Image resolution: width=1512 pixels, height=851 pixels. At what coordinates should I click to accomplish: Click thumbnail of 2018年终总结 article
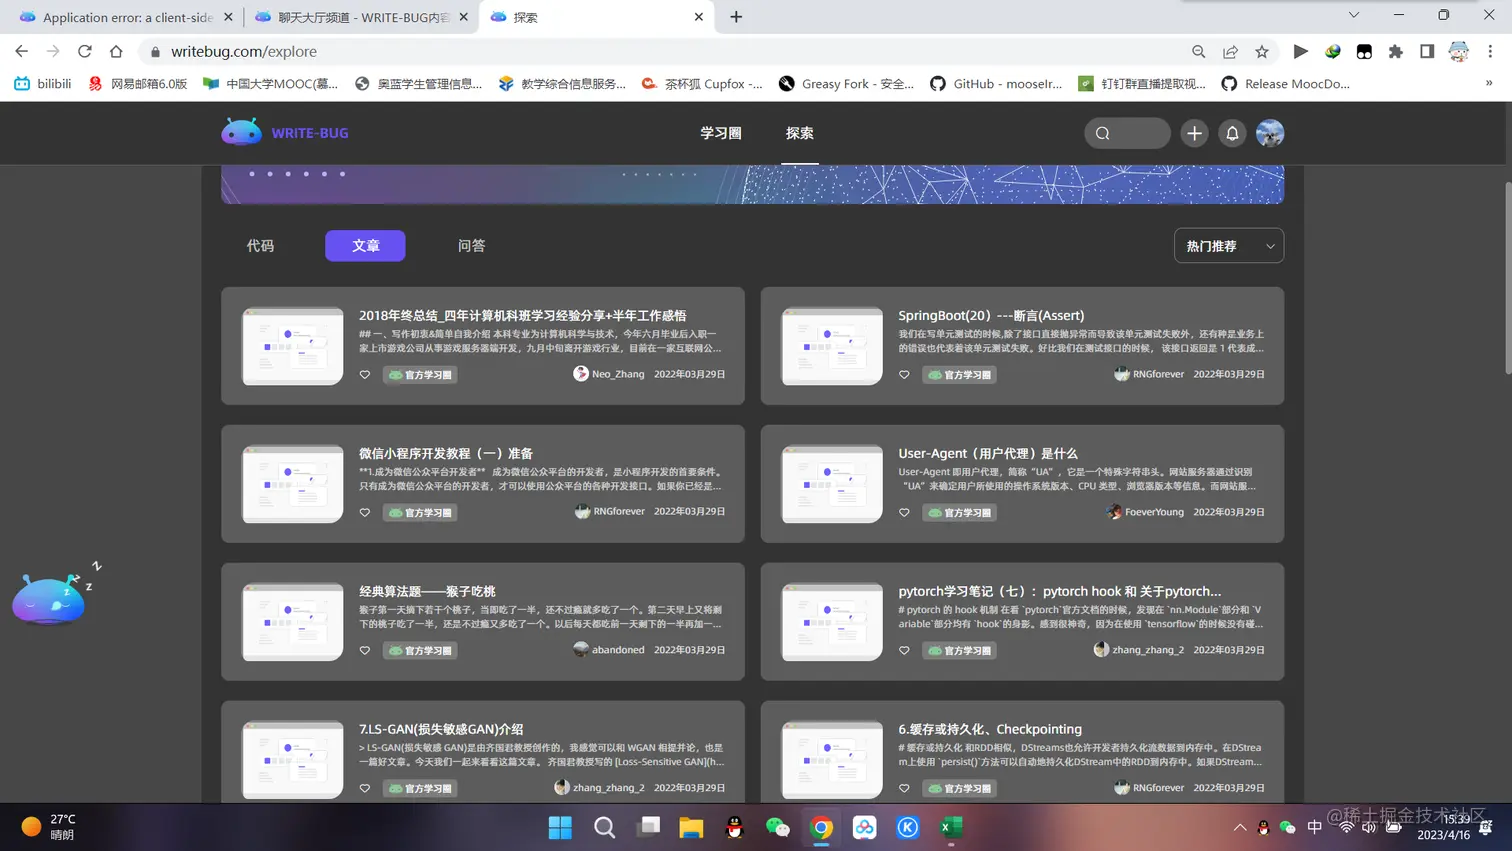point(292,346)
